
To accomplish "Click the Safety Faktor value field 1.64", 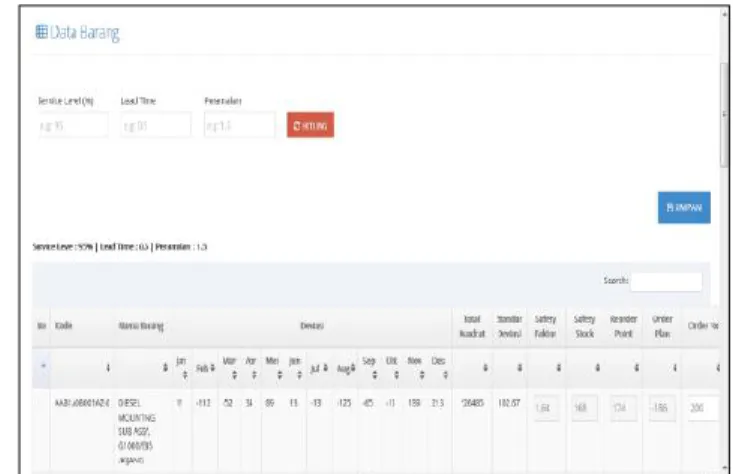I will 546,408.
